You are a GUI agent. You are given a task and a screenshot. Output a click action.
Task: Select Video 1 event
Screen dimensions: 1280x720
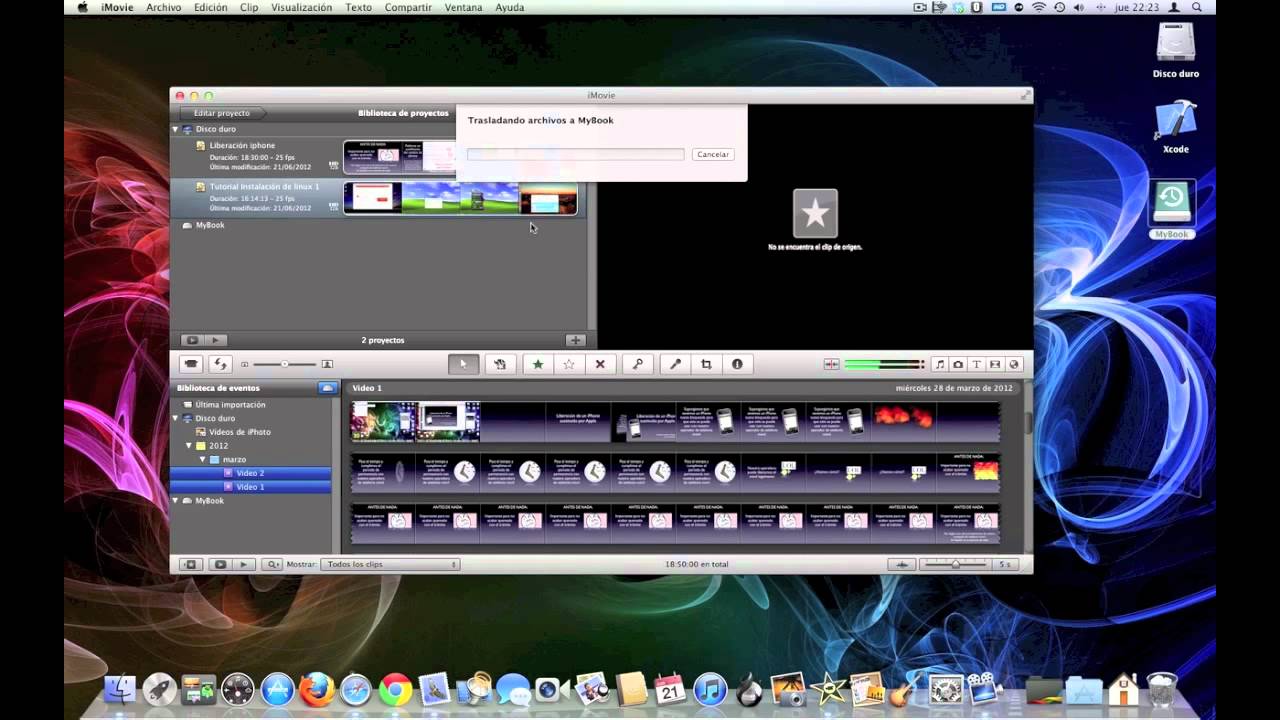250,487
